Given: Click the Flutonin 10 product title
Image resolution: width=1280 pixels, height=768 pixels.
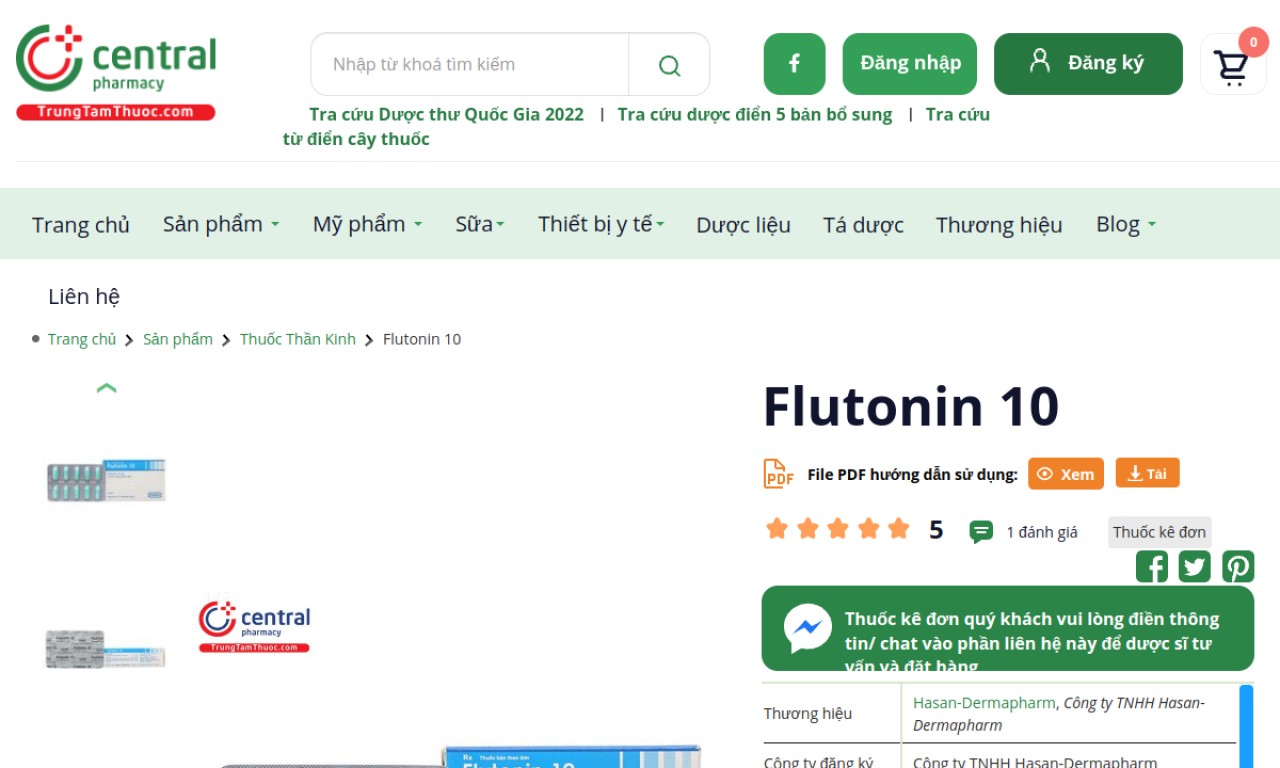Looking at the screenshot, I should click(x=911, y=406).
